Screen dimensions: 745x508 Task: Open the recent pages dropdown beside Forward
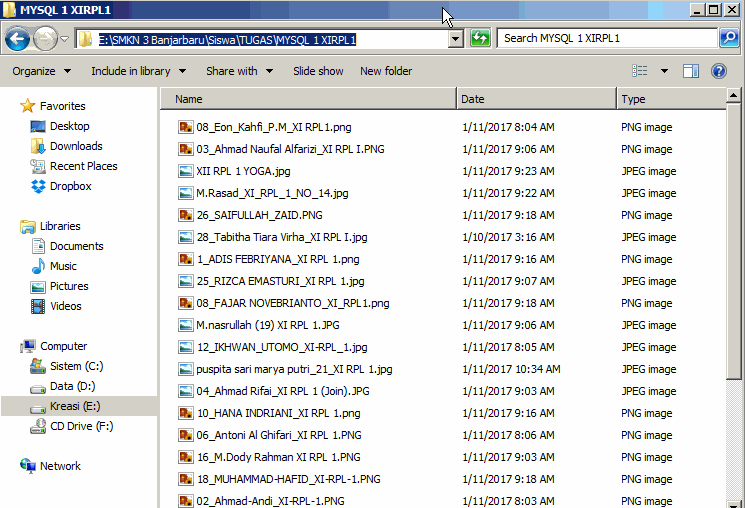[65, 39]
